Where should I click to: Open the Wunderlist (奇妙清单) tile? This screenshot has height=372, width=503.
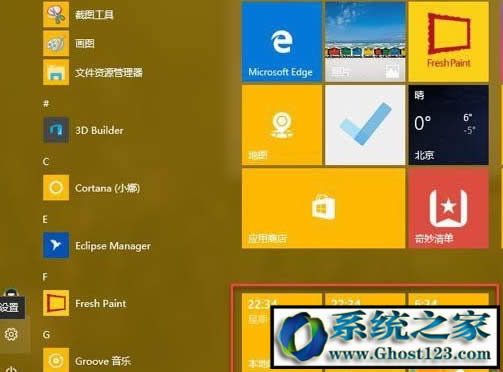448,208
